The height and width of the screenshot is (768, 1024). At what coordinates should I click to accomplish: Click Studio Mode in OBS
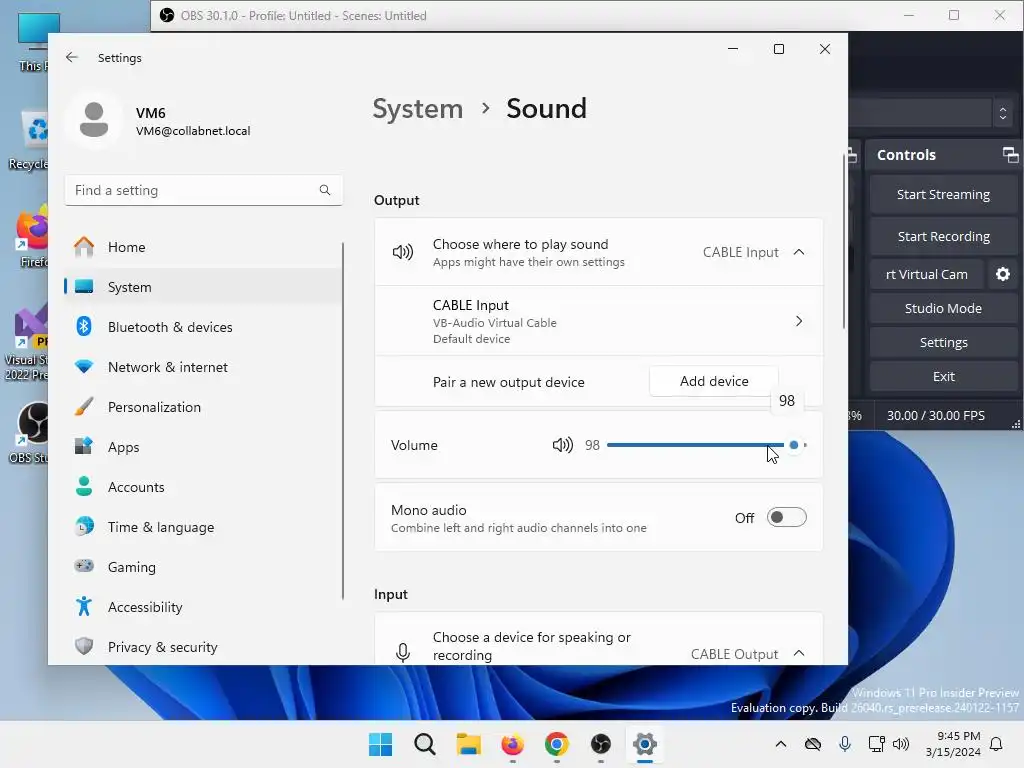[x=943, y=308]
